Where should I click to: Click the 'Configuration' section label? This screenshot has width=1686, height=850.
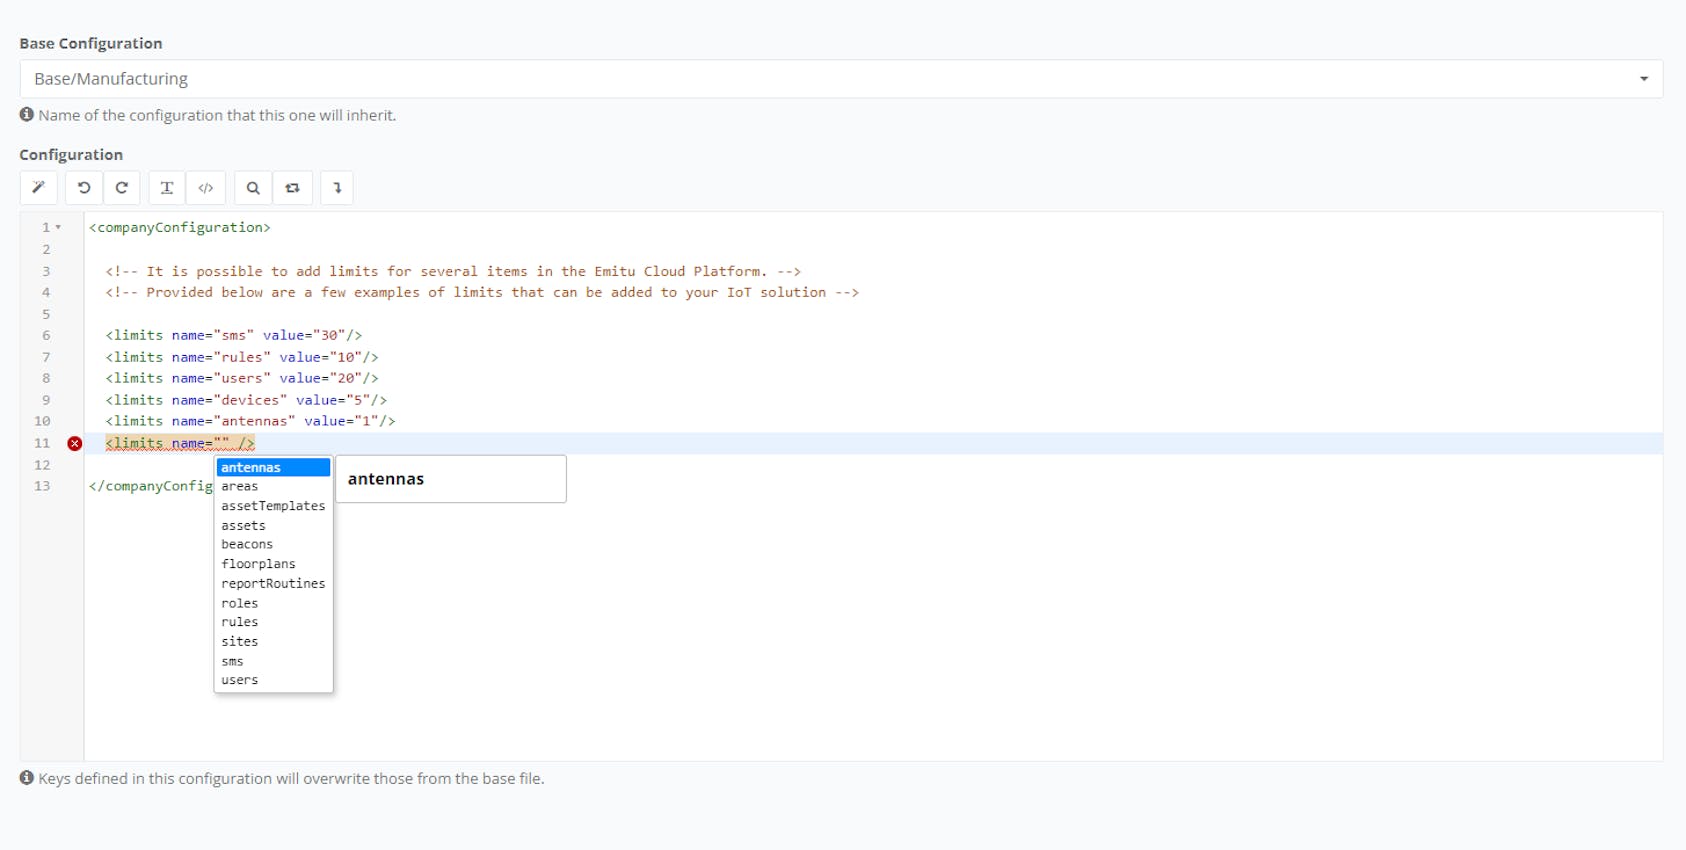[x=71, y=155]
